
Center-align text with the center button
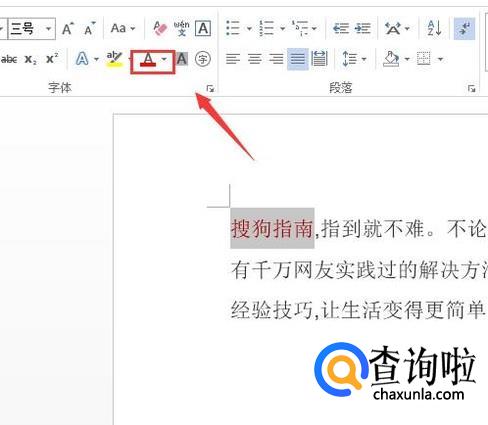(254, 59)
